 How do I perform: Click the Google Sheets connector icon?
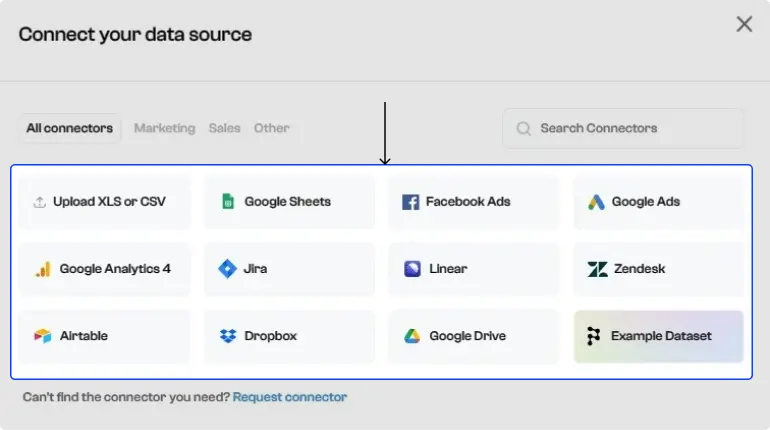coord(228,202)
